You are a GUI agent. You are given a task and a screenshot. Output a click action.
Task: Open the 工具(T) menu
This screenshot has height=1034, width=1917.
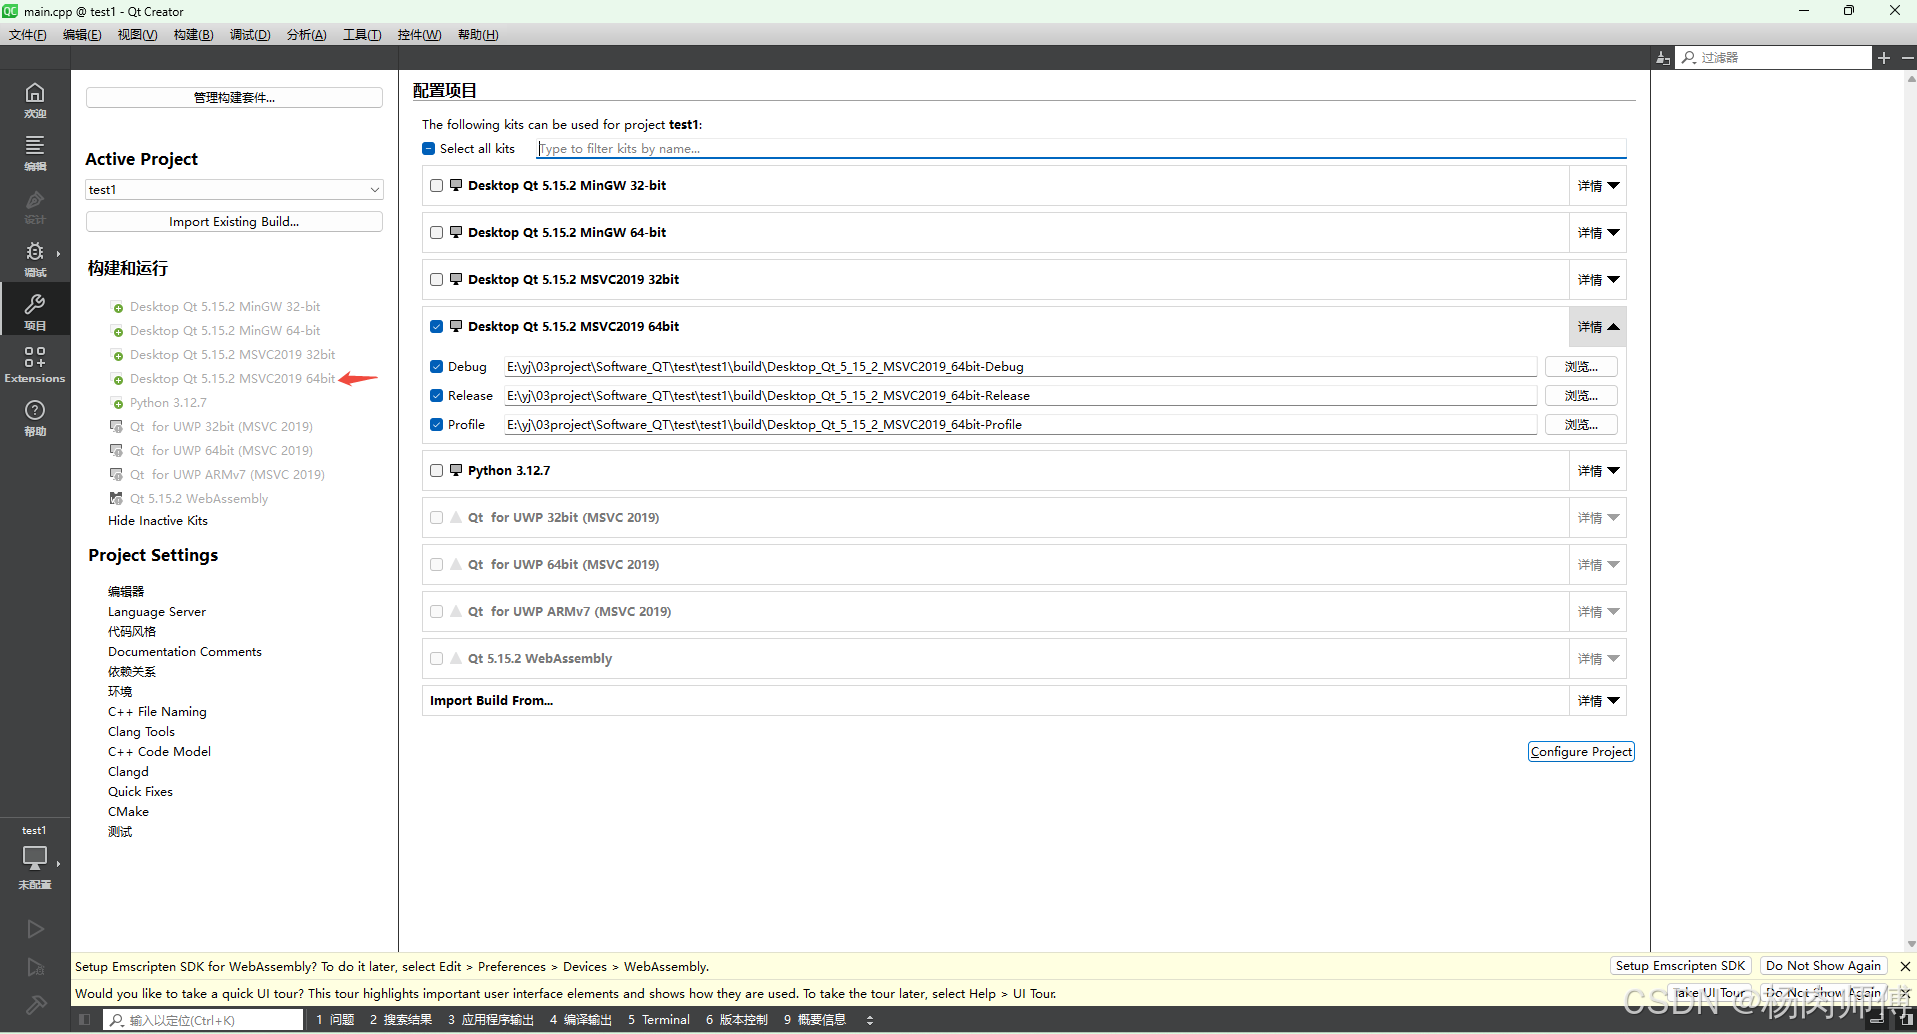(x=362, y=35)
